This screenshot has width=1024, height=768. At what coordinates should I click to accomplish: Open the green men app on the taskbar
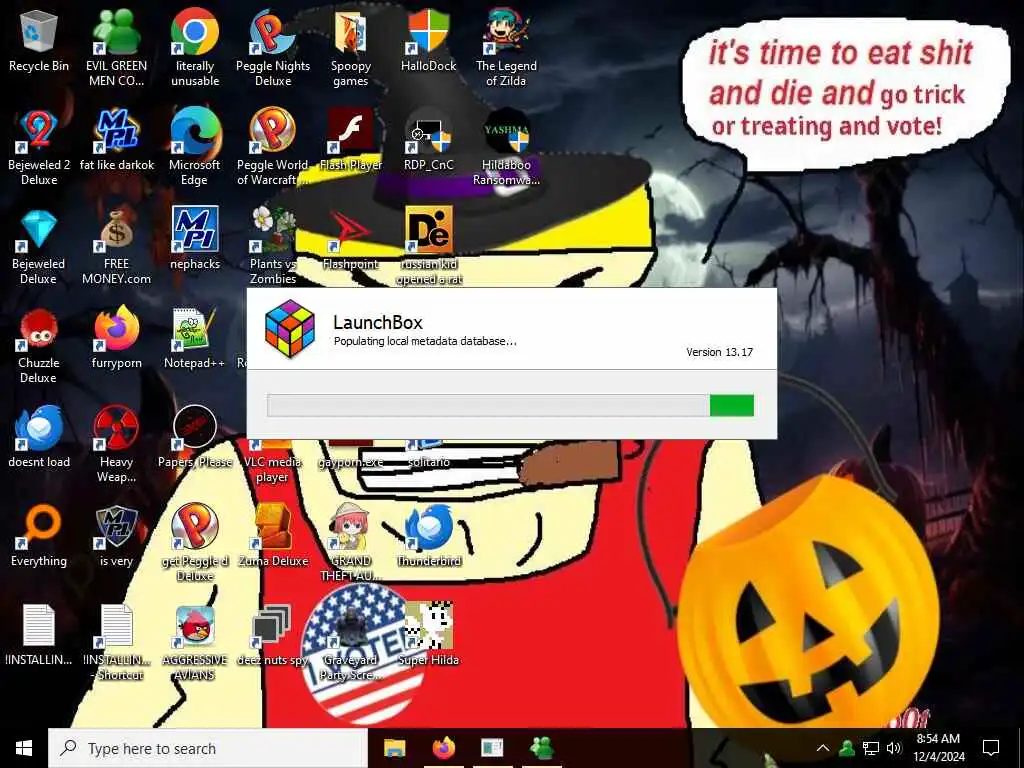[541, 748]
